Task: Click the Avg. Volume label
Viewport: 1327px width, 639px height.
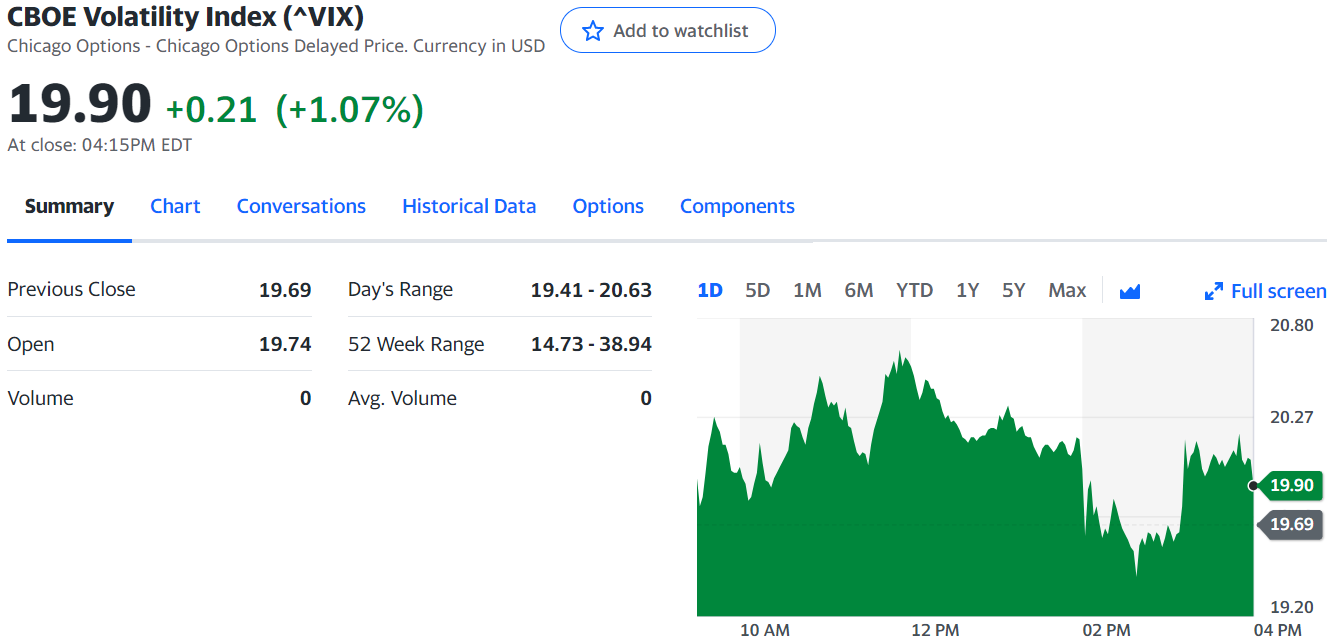Action: [x=402, y=398]
